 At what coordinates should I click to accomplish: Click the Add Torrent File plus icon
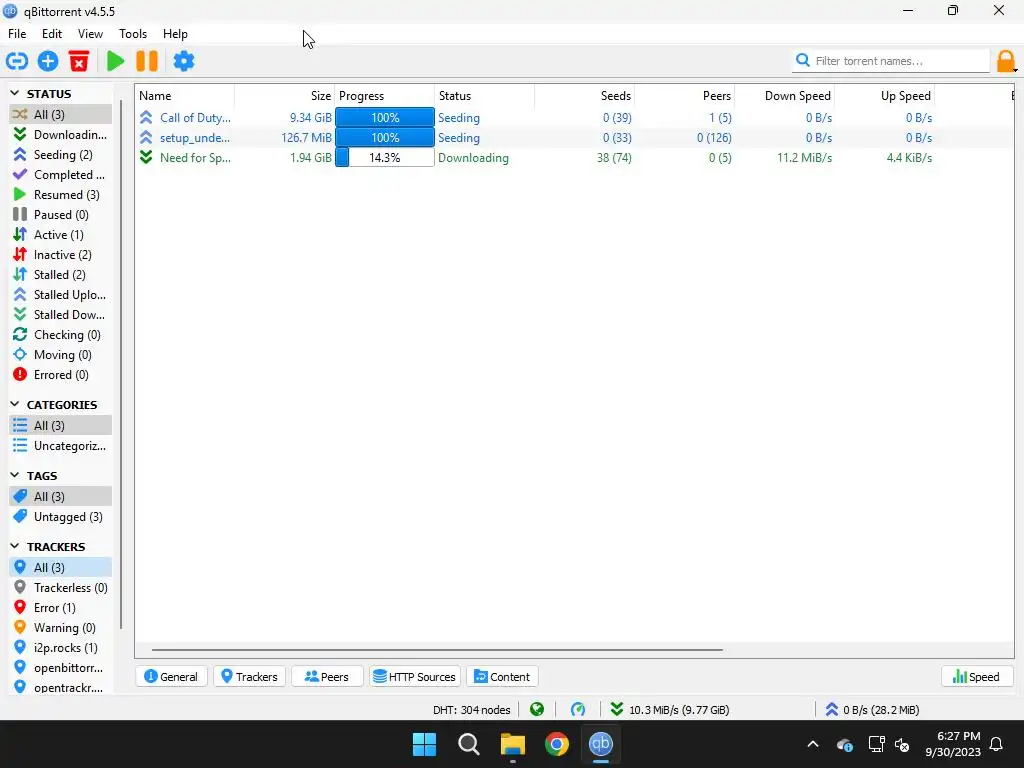coord(48,61)
